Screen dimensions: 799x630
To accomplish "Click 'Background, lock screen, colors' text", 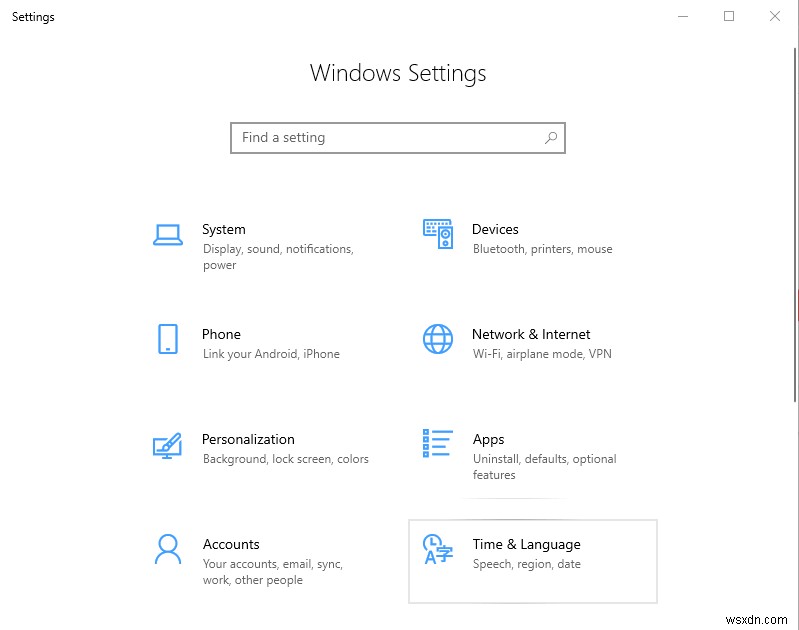I will [285, 459].
